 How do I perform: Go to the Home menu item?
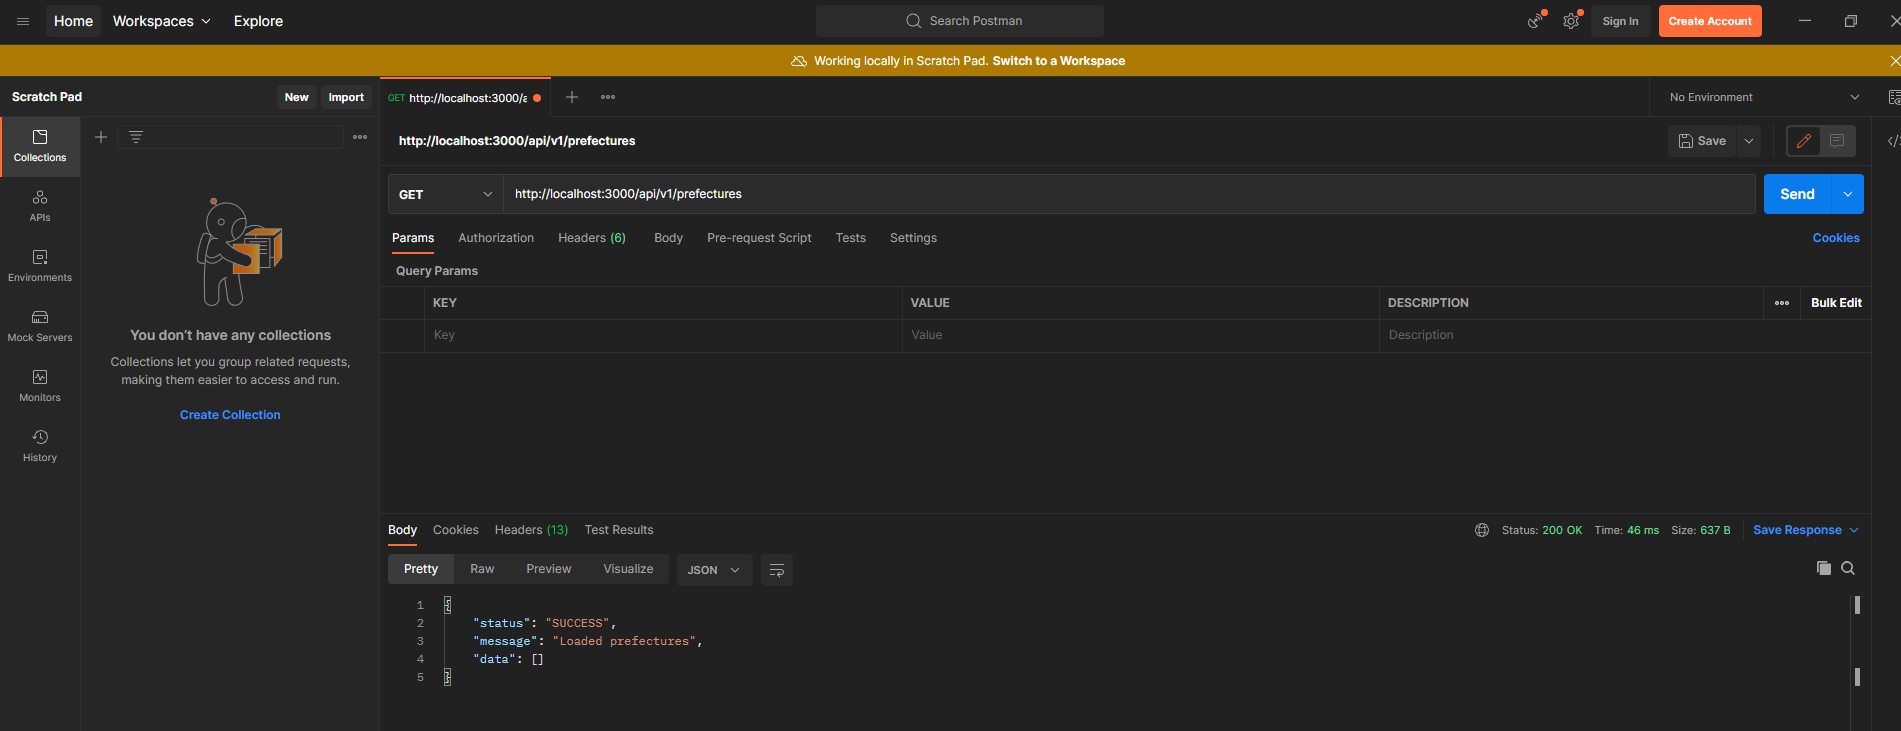coord(73,21)
